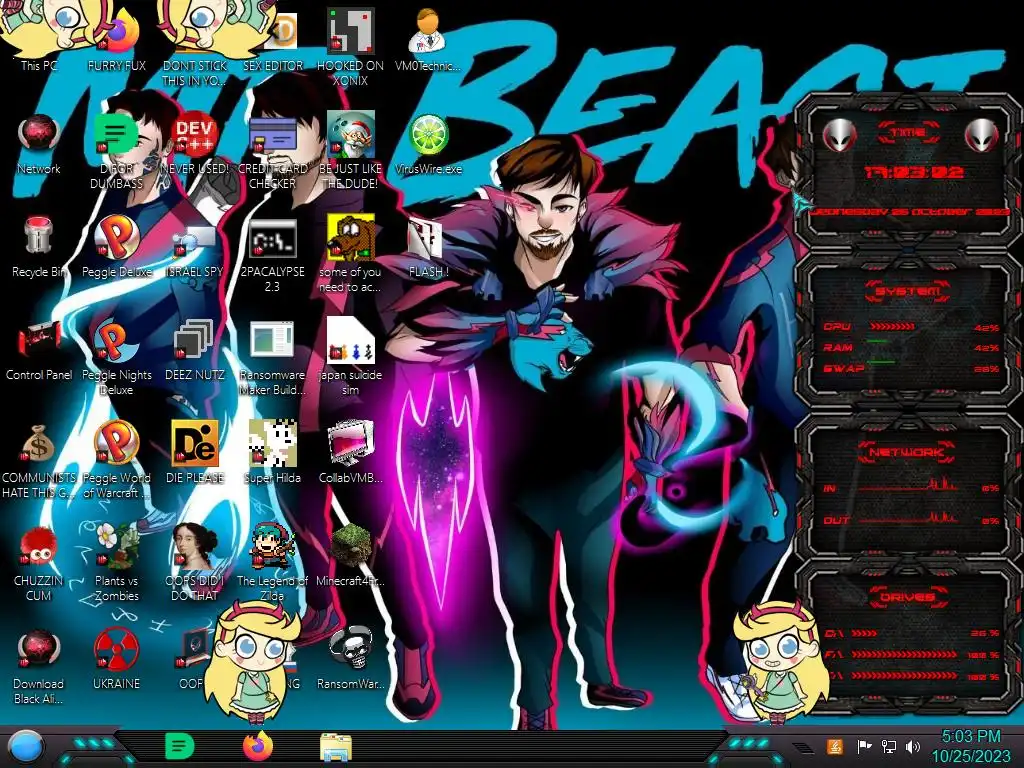The height and width of the screenshot is (768, 1024).
Task: Select the Minecraft4Fr... block icon
Action: [x=350, y=556]
